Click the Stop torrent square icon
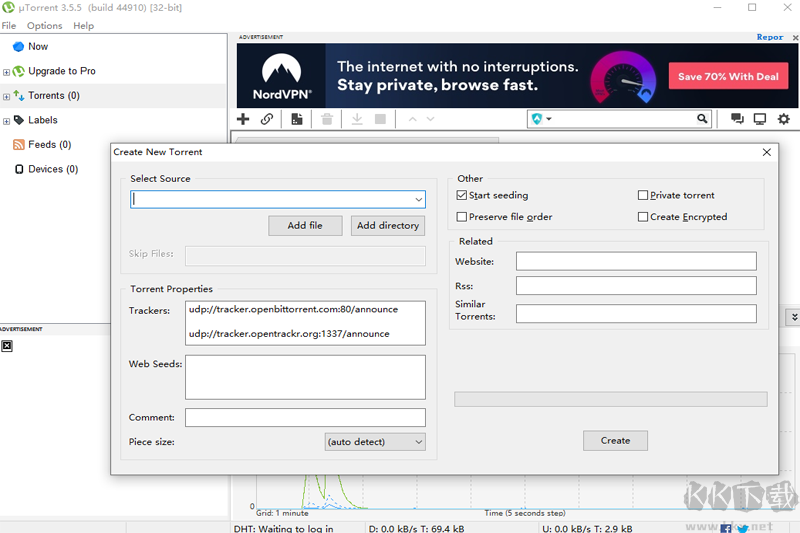Screen dimensions: 800x533 click(380, 119)
